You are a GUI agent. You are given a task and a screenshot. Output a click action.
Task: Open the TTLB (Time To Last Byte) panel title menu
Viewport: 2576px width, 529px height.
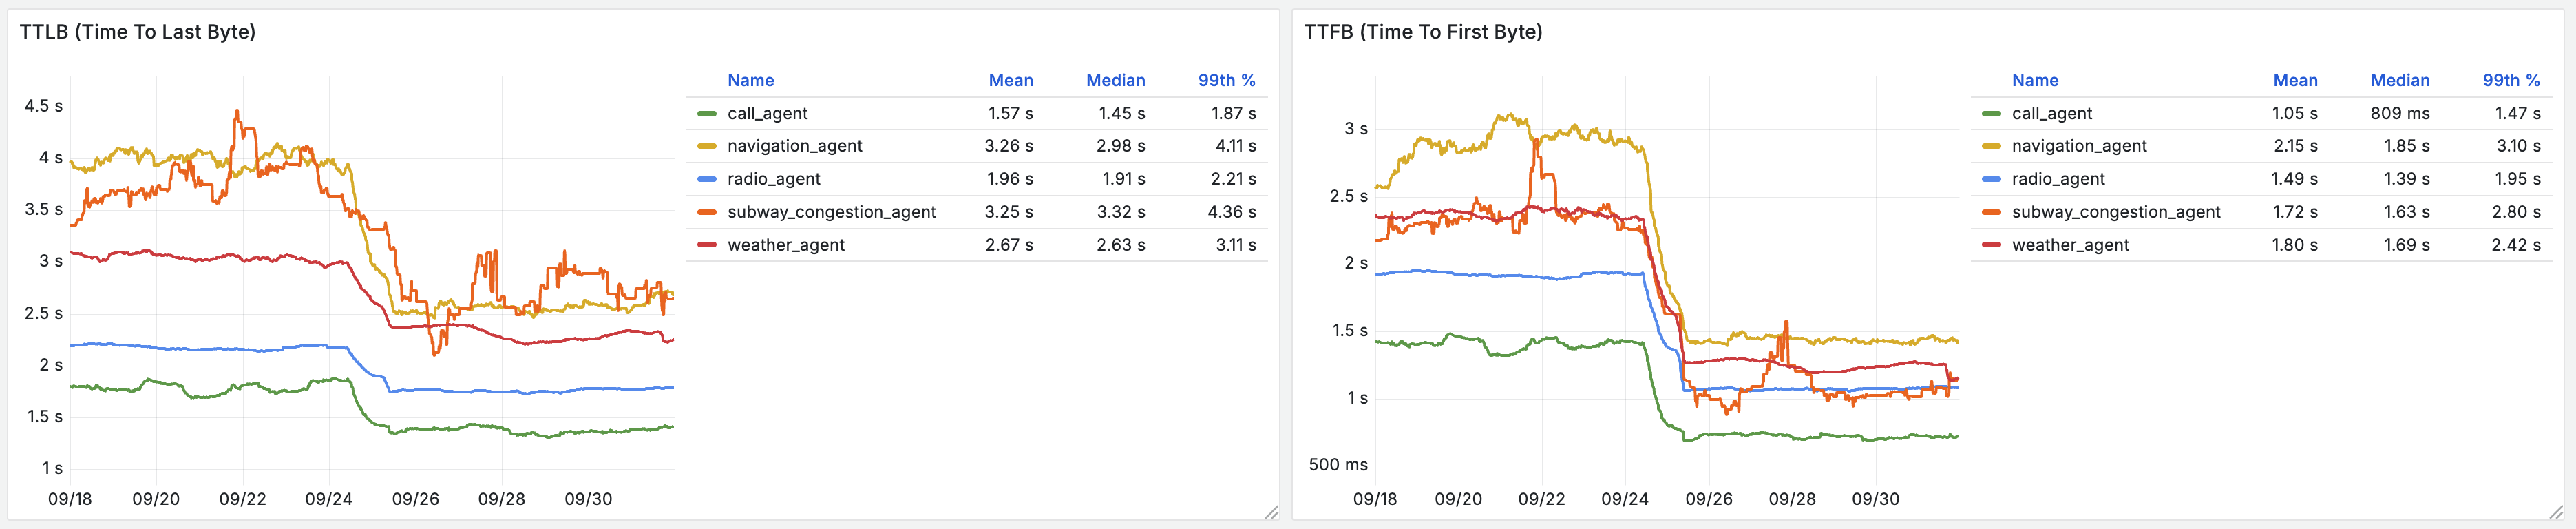point(138,32)
